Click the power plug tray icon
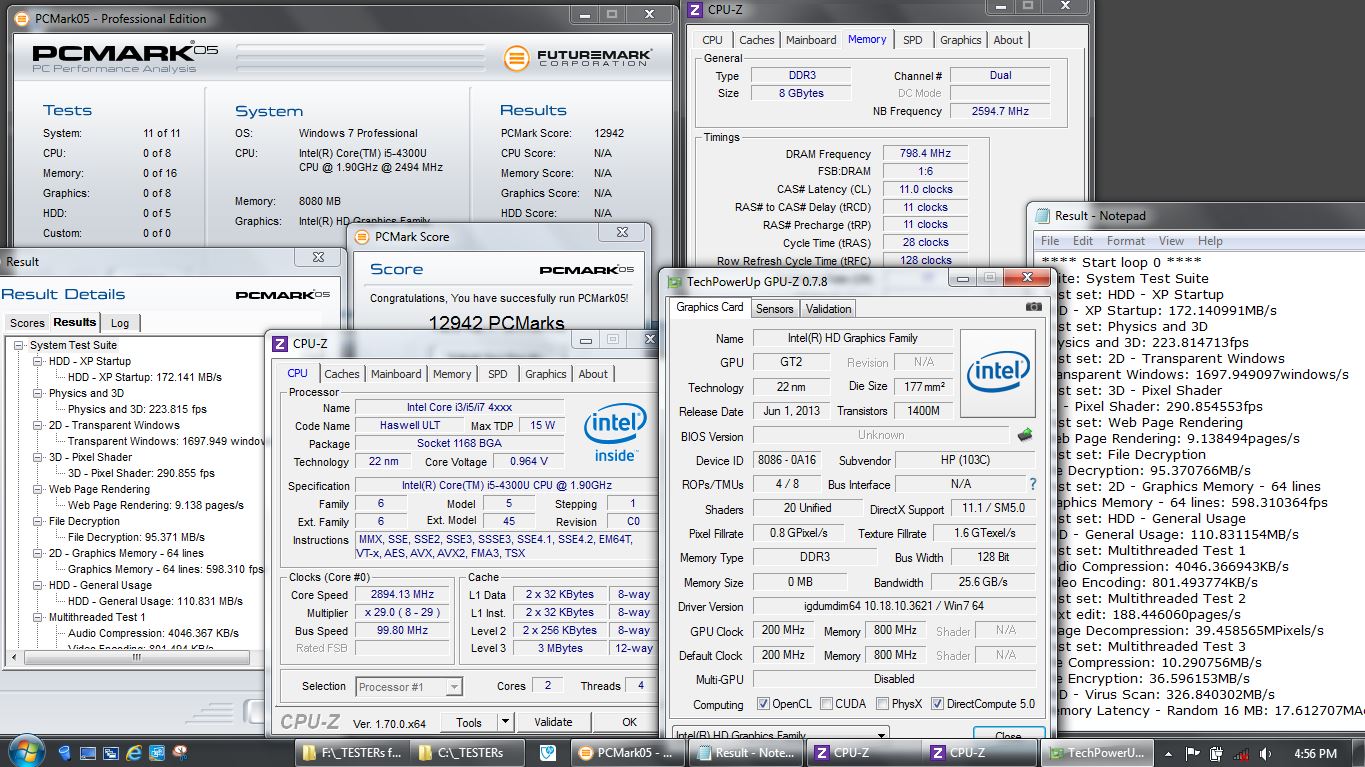The height and width of the screenshot is (767, 1365). click(x=1218, y=753)
